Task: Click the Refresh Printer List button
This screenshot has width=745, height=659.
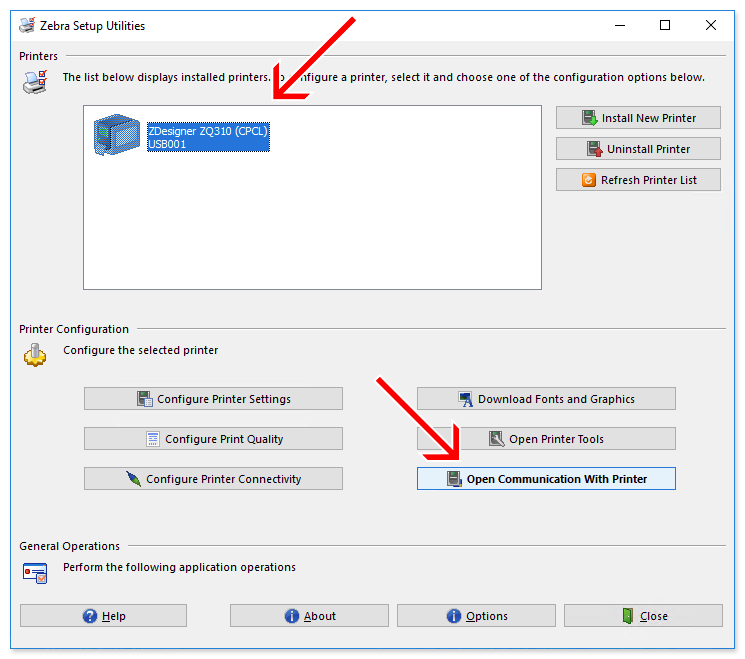Action: (x=638, y=180)
